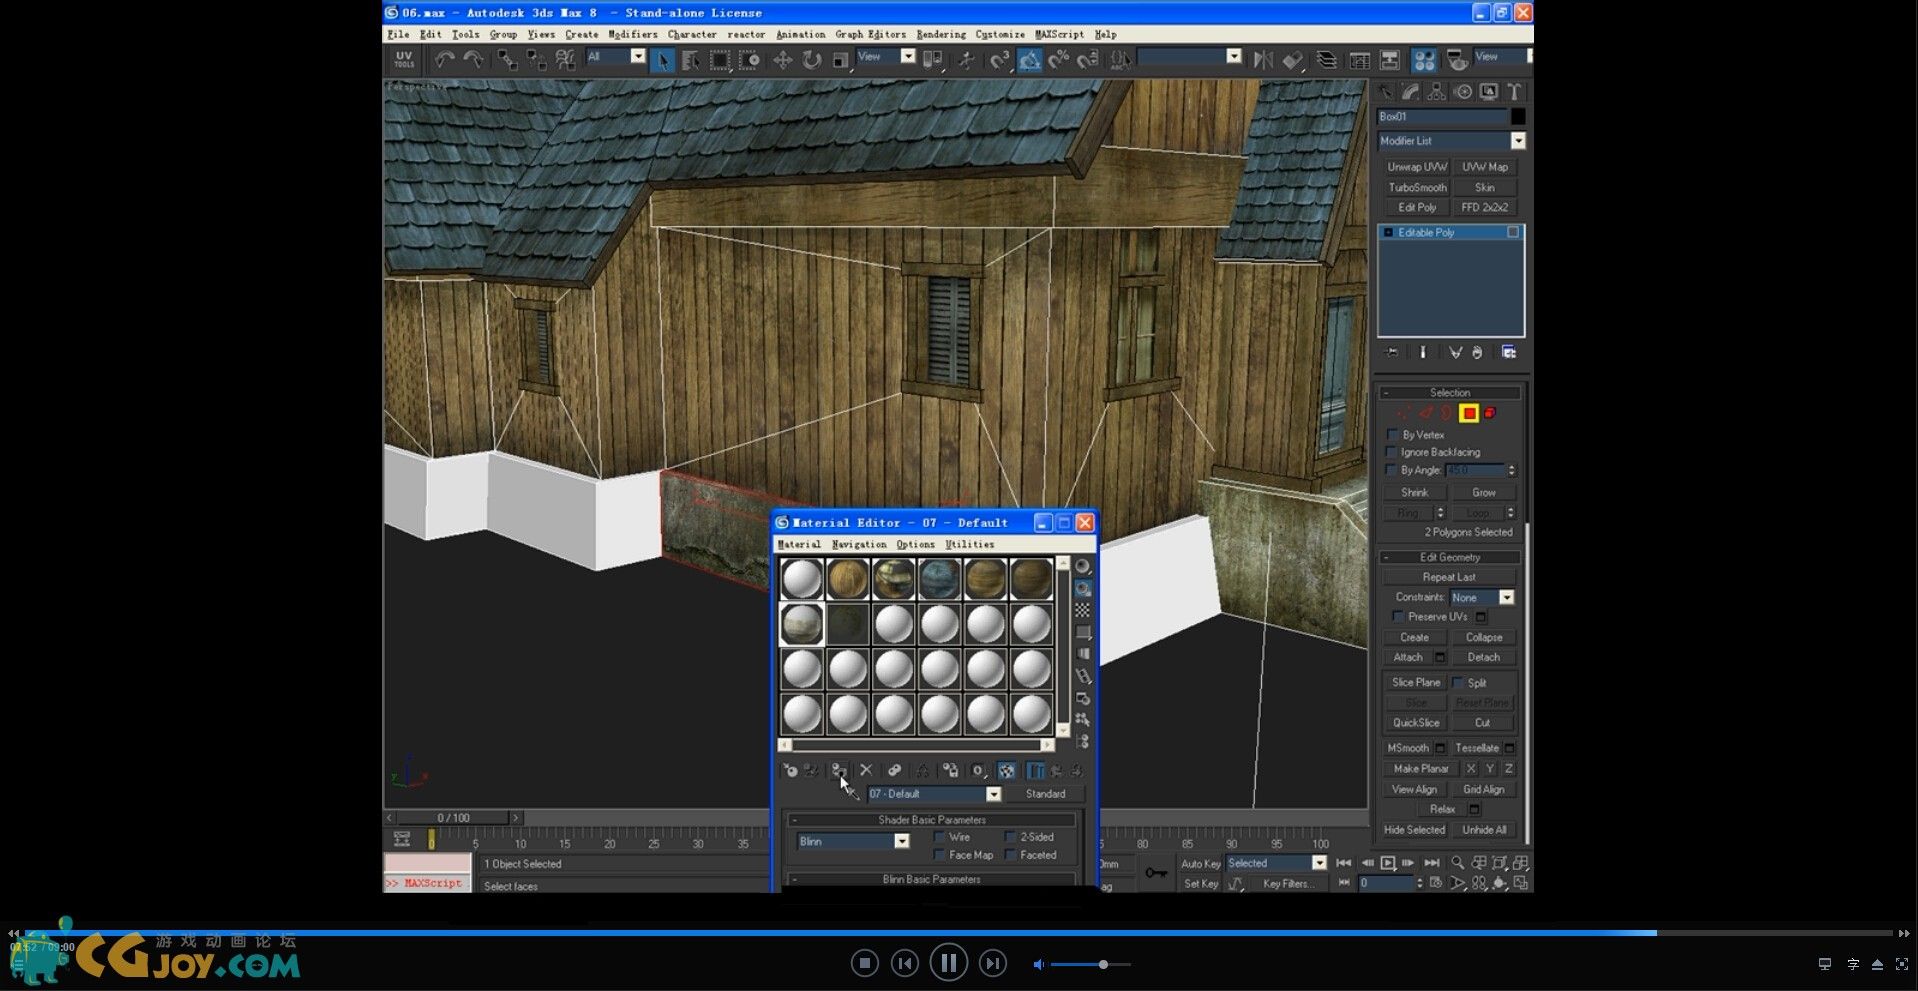Enable the Face Map checkbox
The width and height of the screenshot is (1918, 991).
click(x=939, y=855)
